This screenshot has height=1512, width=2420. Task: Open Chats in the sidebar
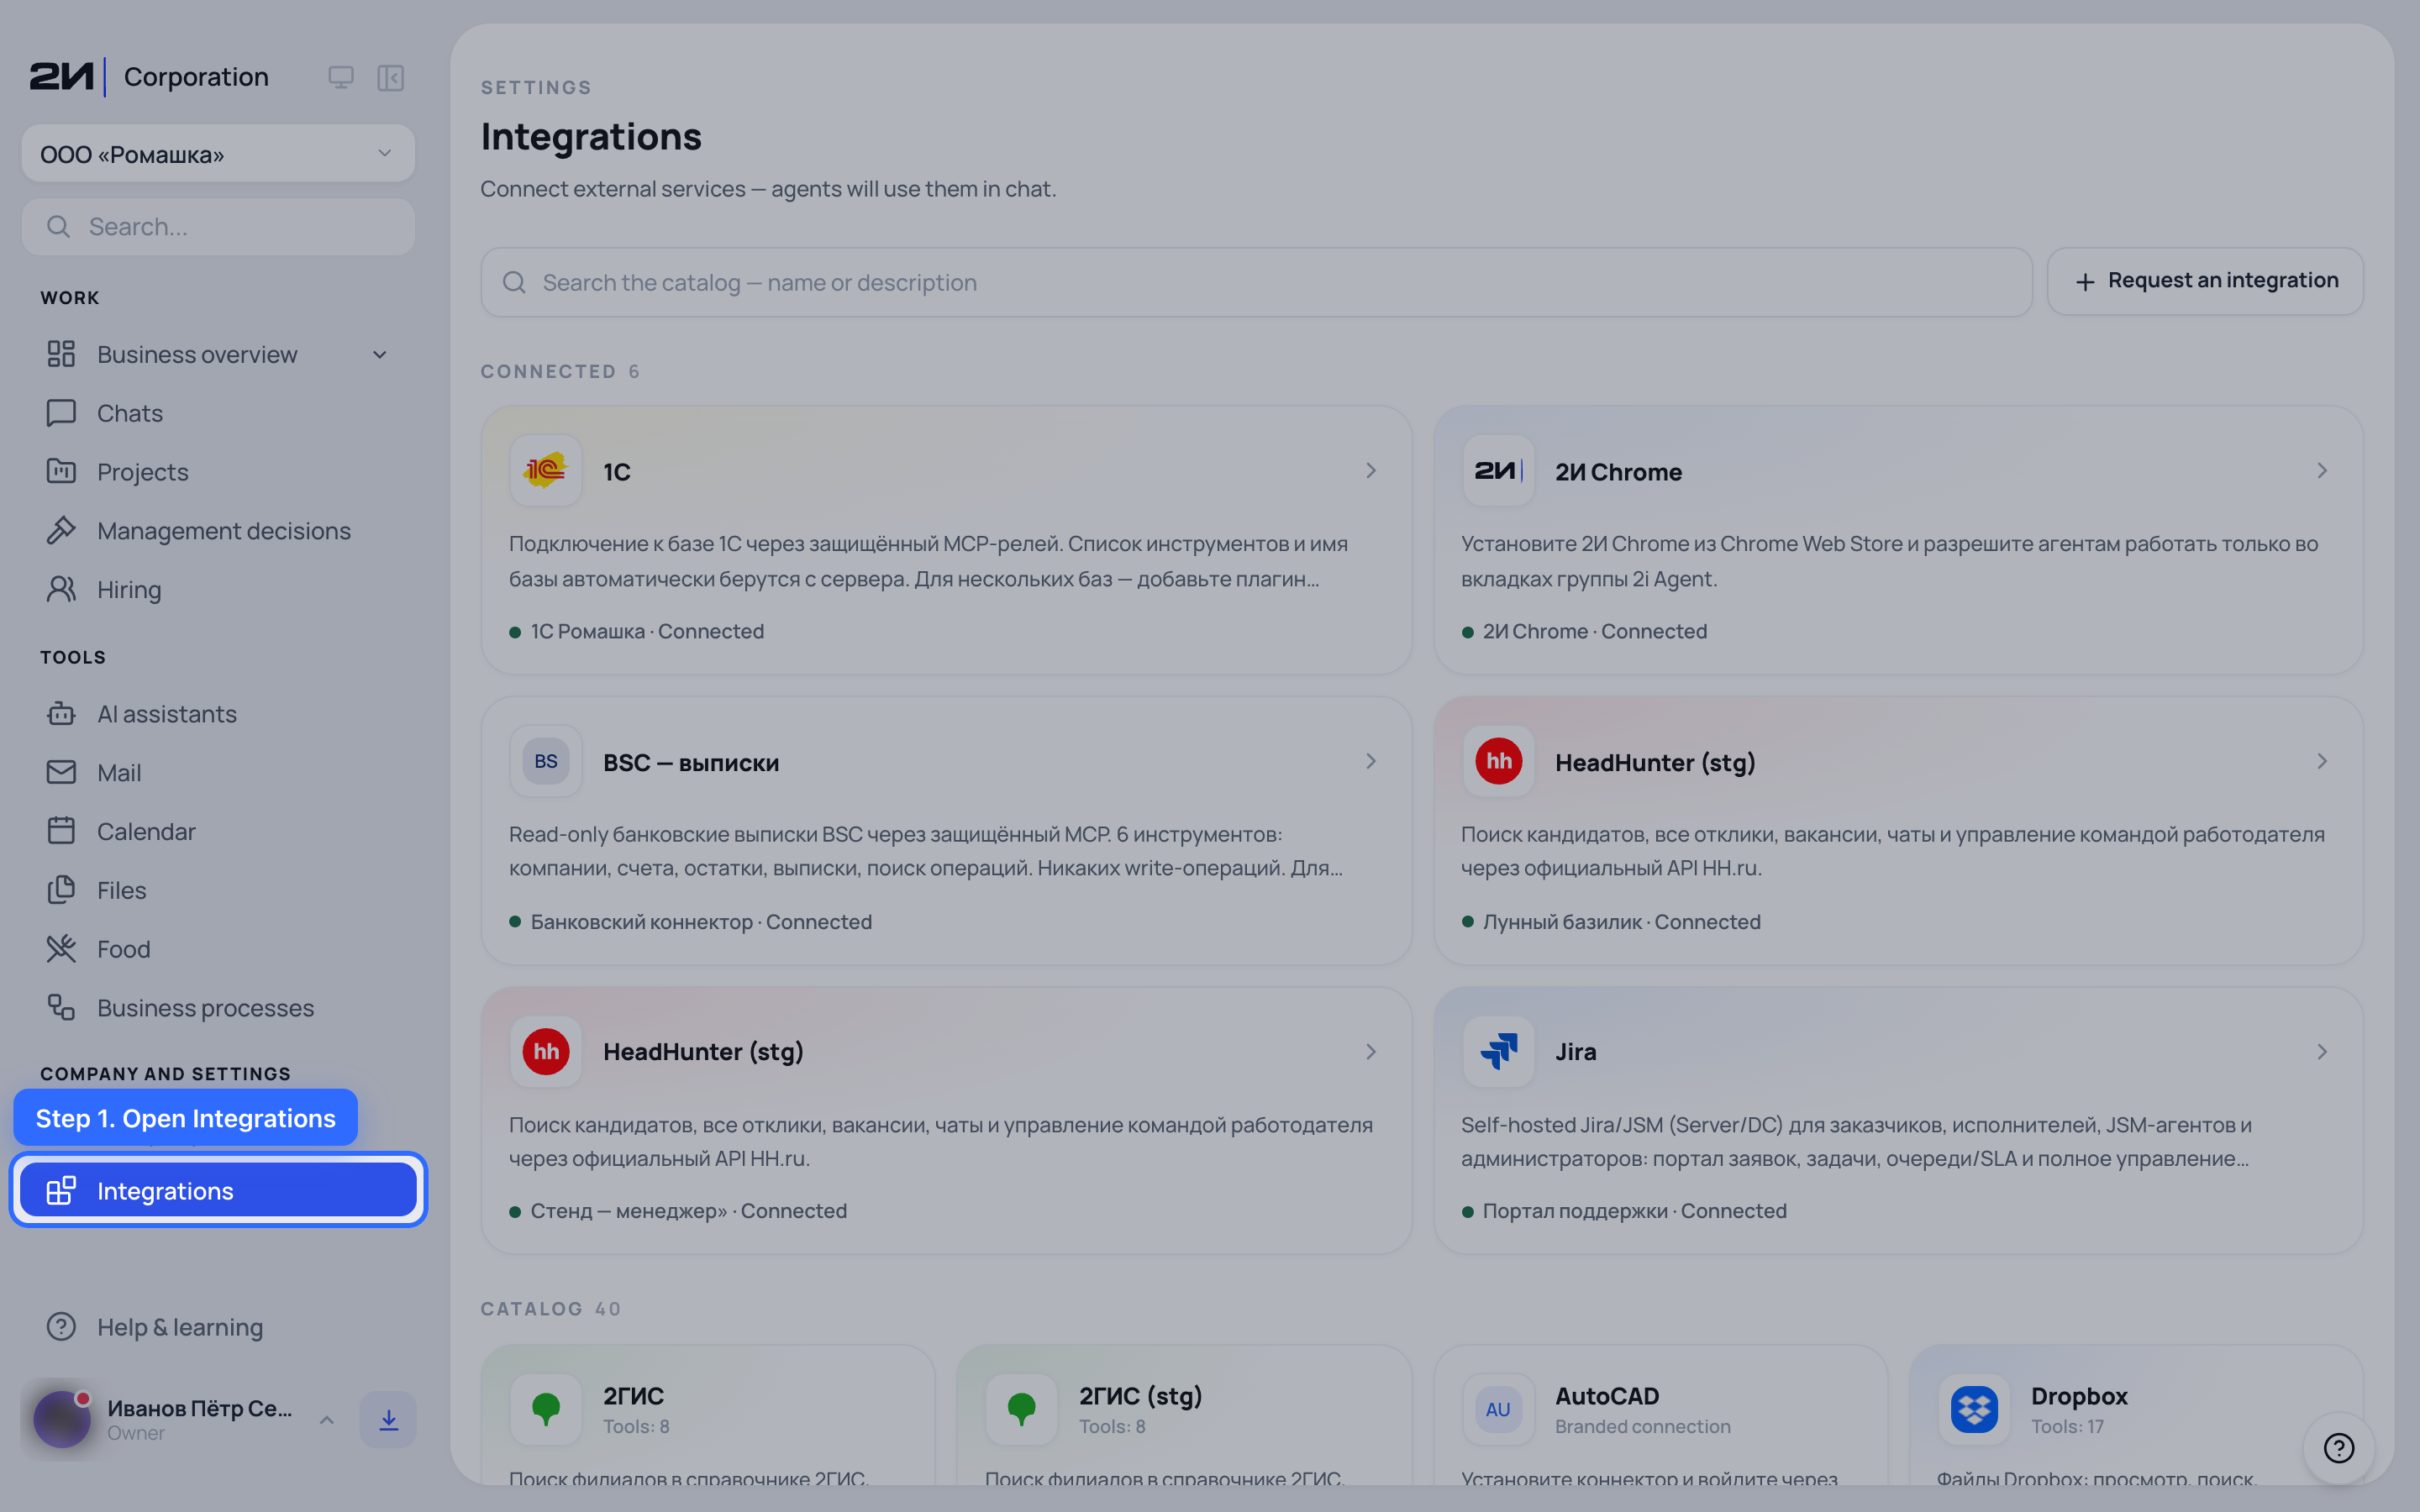point(218,413)
